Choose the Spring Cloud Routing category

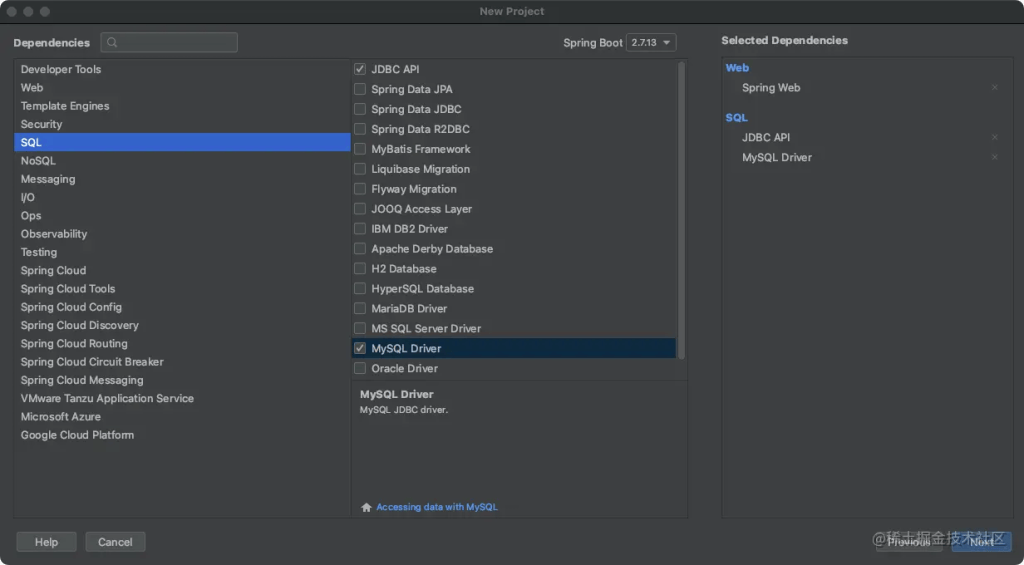tap(74, 343)
